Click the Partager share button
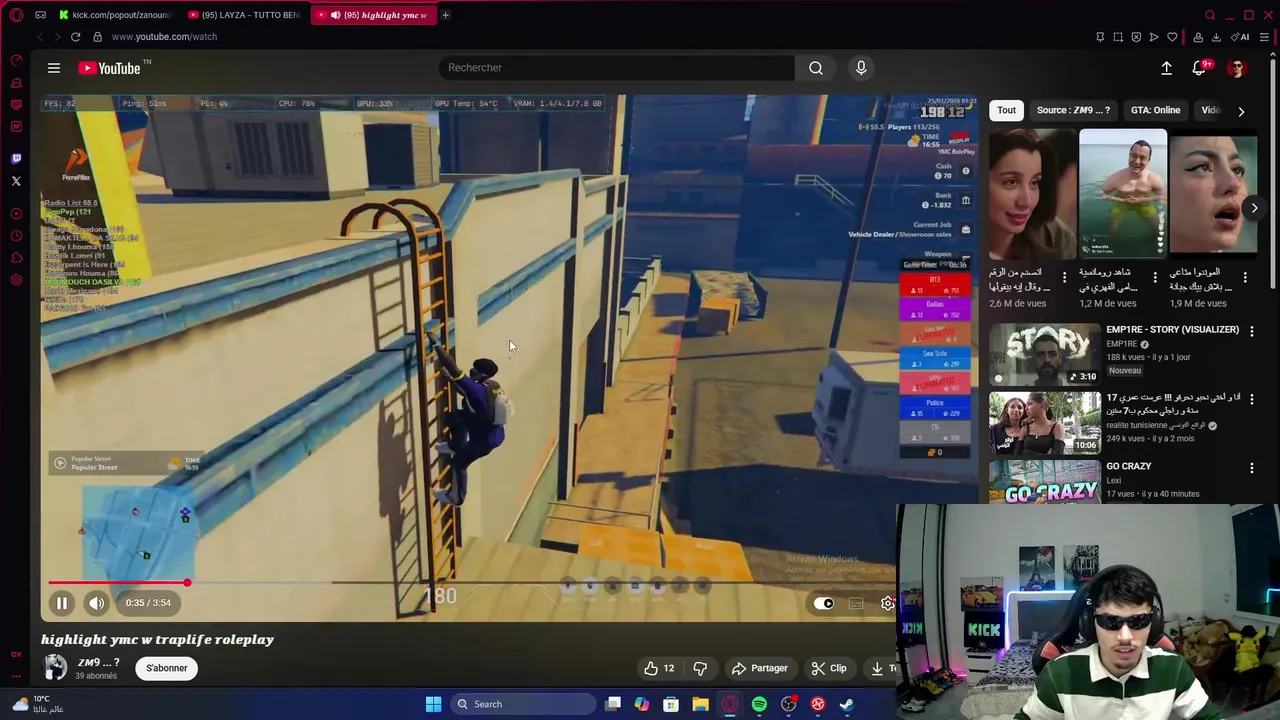Screen dimensions: 1280x720 [x=760, y=668]
